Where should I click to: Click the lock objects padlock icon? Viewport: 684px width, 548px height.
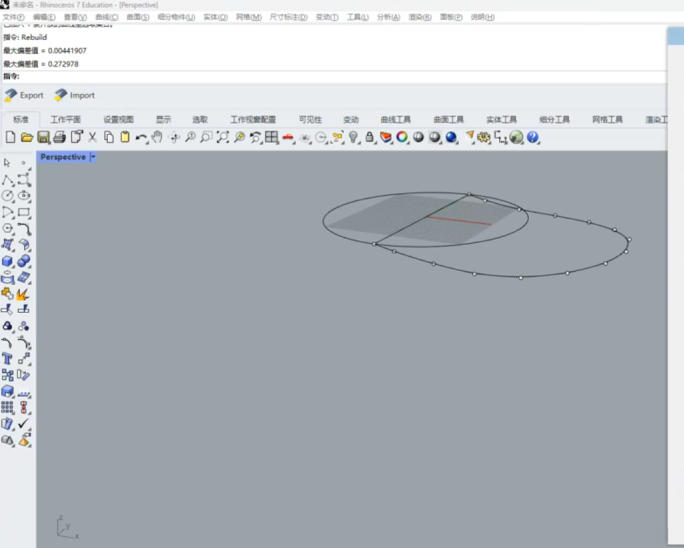370,137
